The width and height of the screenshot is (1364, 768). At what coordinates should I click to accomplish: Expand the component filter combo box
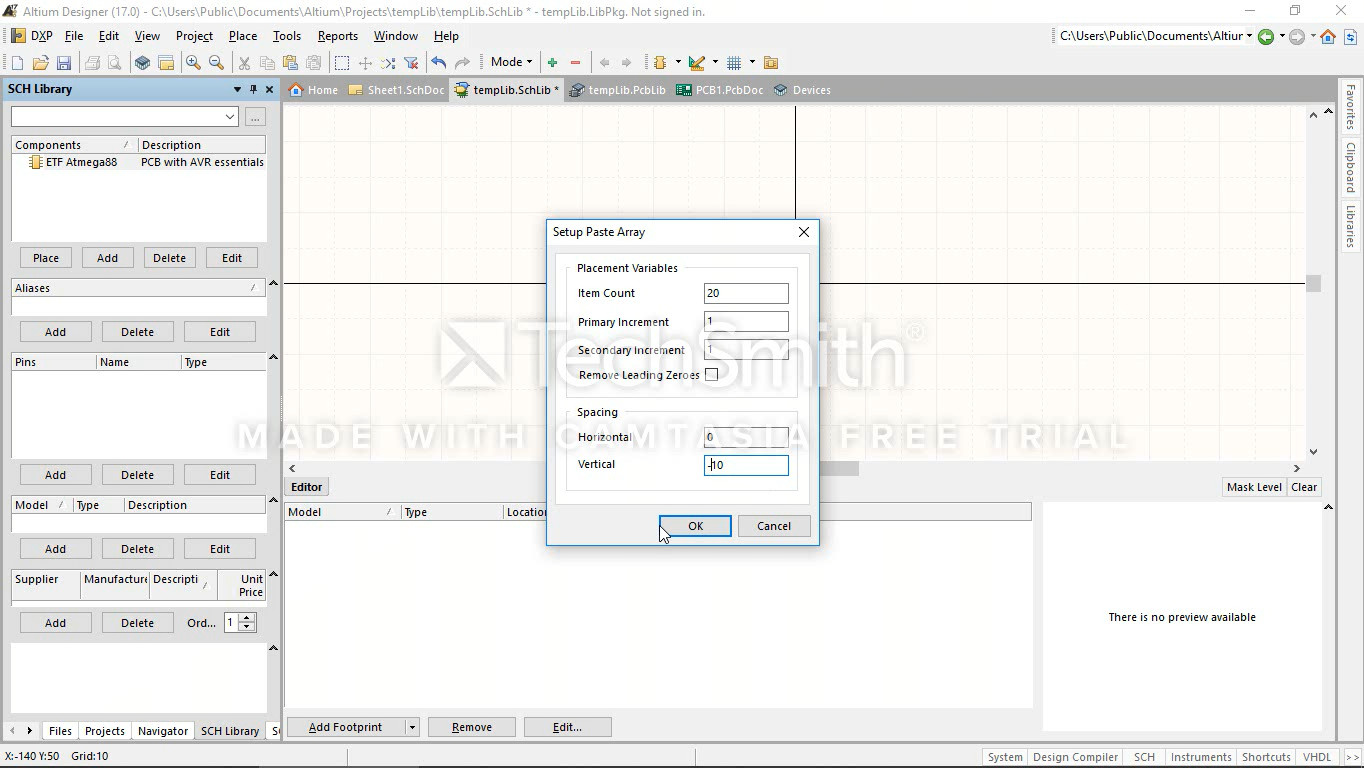click(230, 117)
